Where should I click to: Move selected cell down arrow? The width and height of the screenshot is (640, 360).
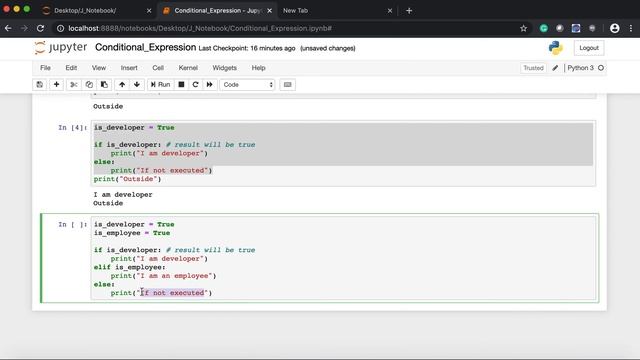pyautogui.click(x=137, y=84)
